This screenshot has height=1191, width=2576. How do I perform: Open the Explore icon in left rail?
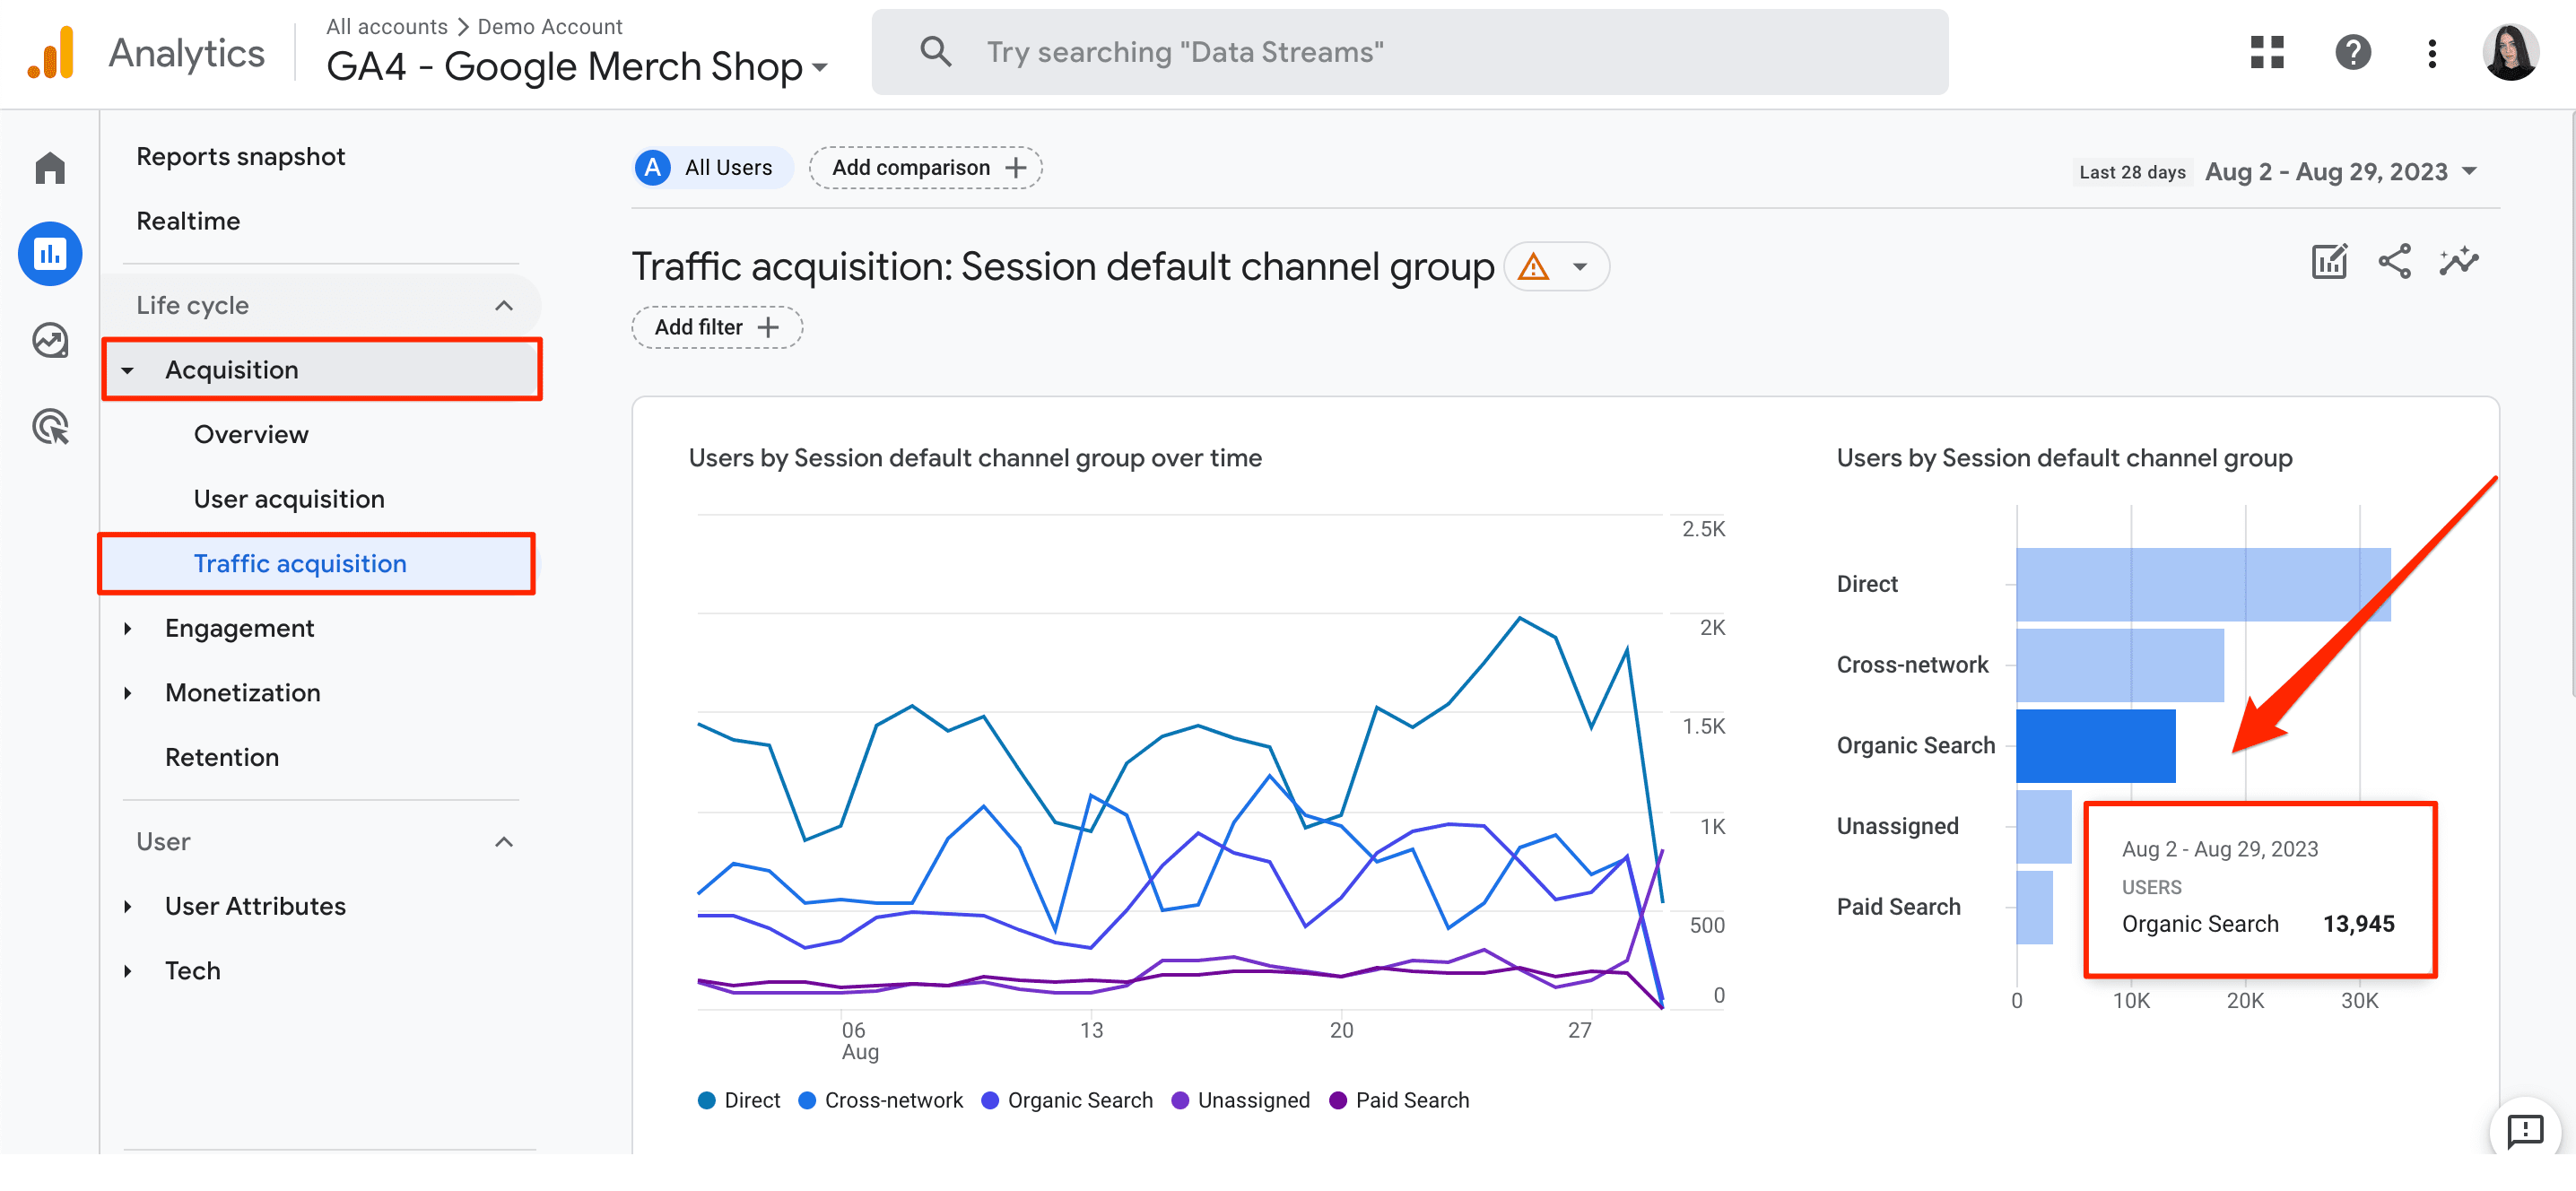50,340
